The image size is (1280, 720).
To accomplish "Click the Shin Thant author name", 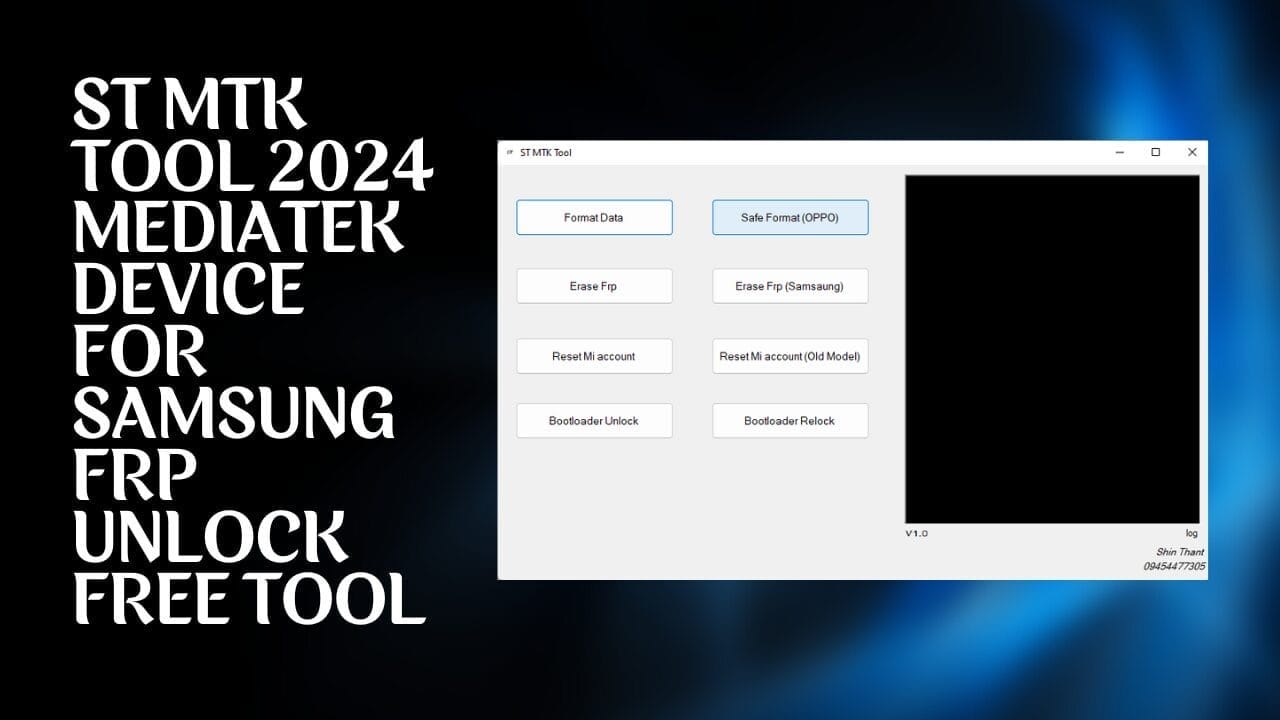I will 1180,552.
